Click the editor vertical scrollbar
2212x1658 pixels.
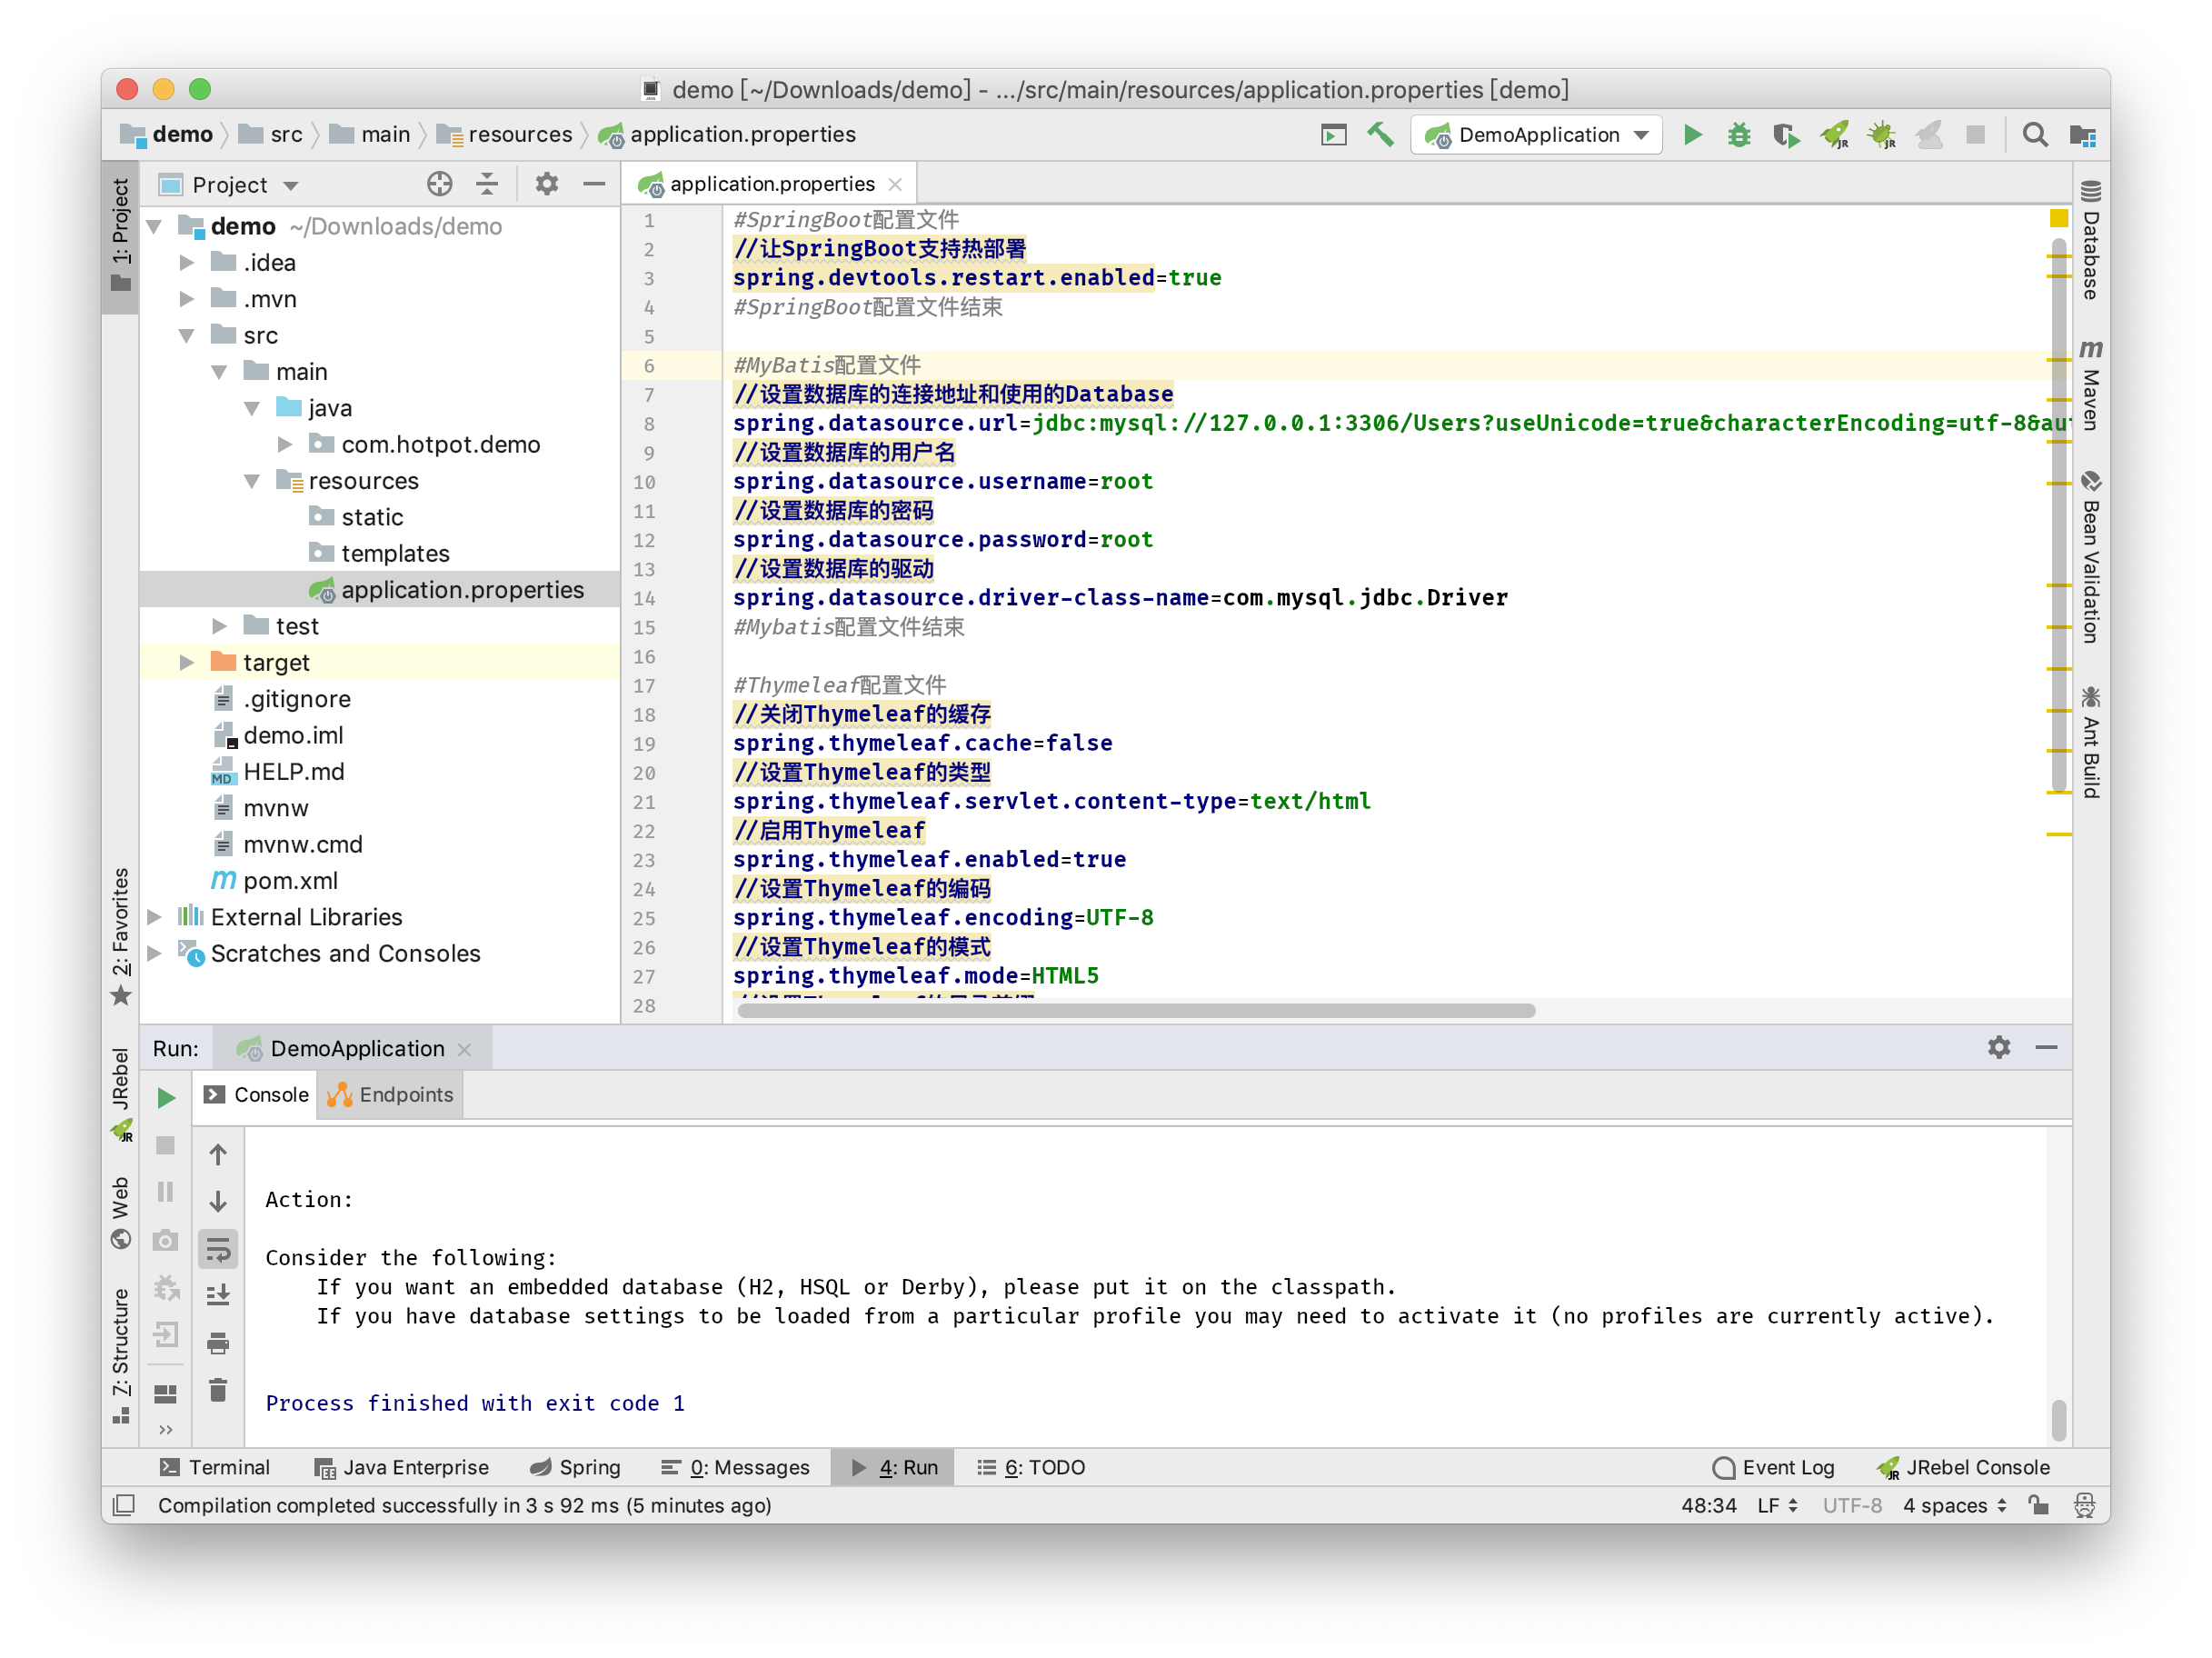2058,515
